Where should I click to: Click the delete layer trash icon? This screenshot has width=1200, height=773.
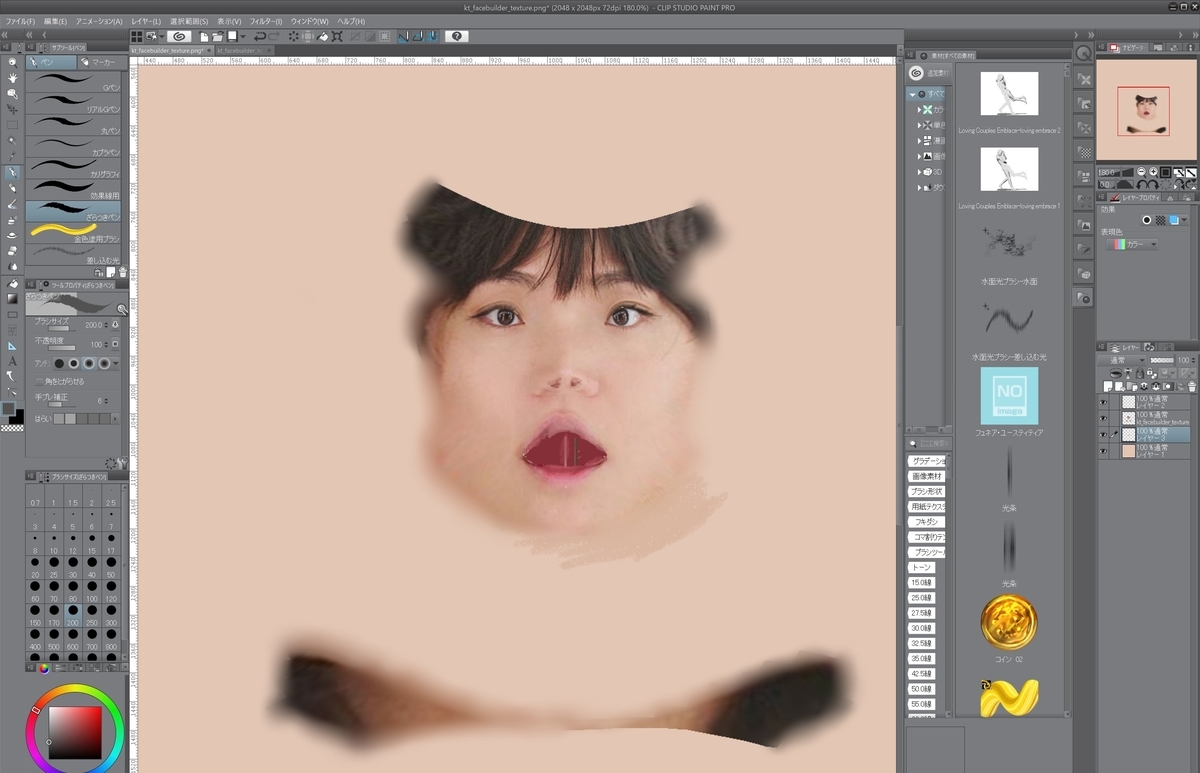1192,387
